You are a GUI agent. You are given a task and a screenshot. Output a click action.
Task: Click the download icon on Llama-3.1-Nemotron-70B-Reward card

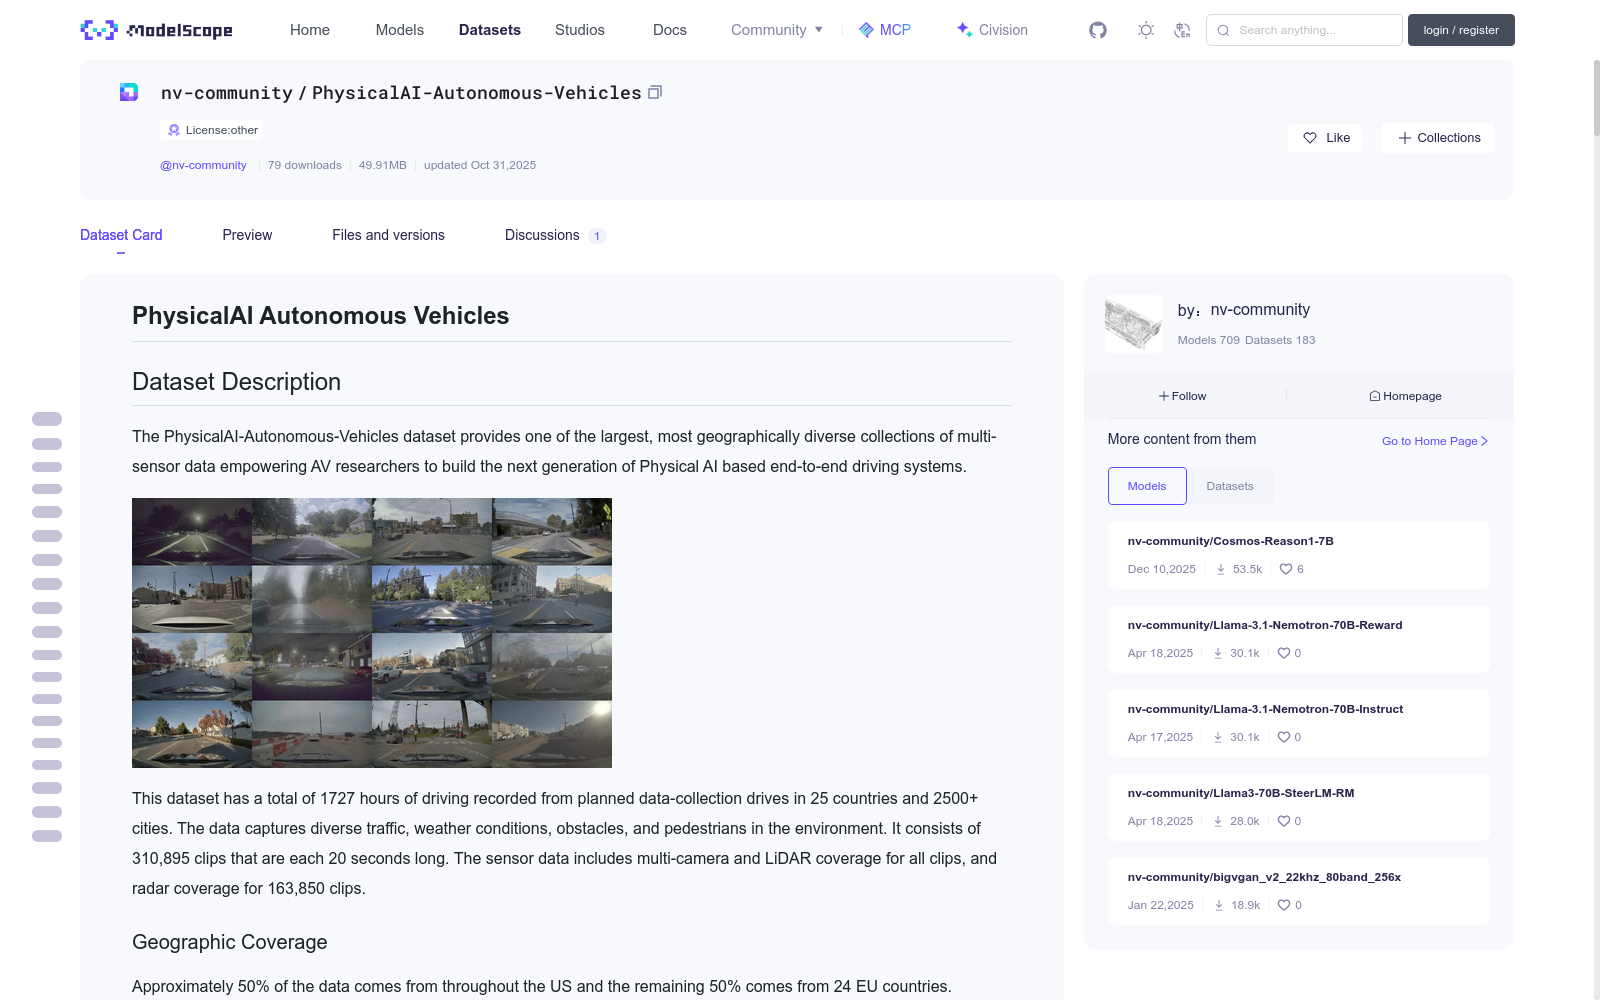(1218, 653)
